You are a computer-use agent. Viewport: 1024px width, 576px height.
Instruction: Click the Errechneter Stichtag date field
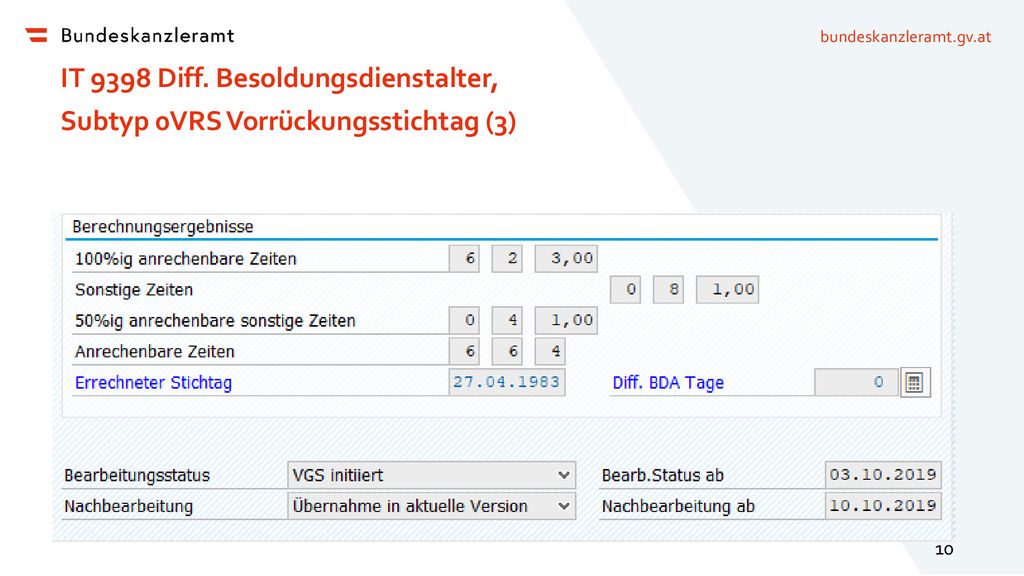pos(507,383)
